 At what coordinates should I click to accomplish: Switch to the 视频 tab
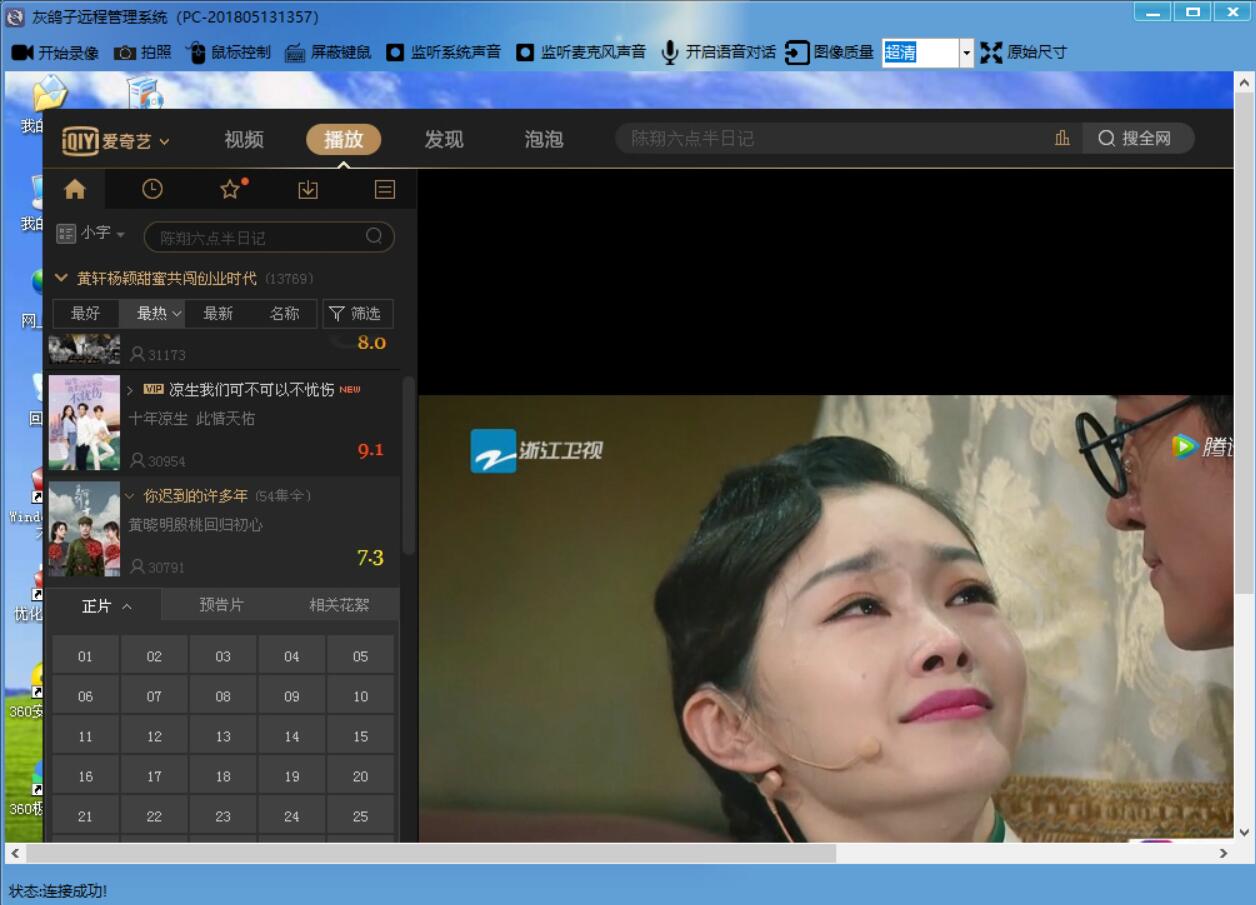tap(244, 140)
